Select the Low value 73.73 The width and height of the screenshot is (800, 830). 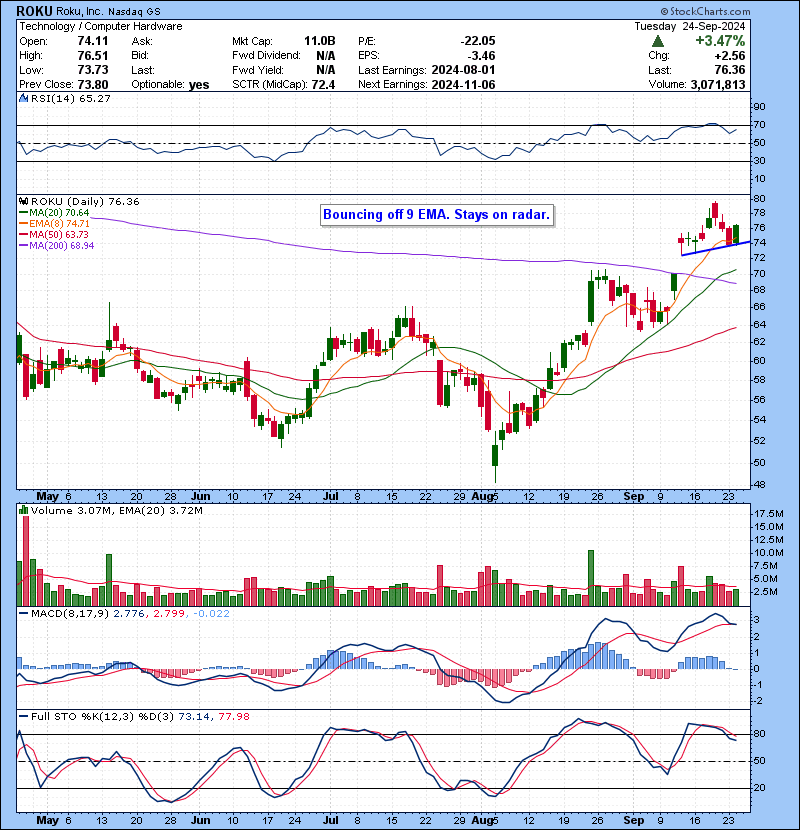point(93,70)
